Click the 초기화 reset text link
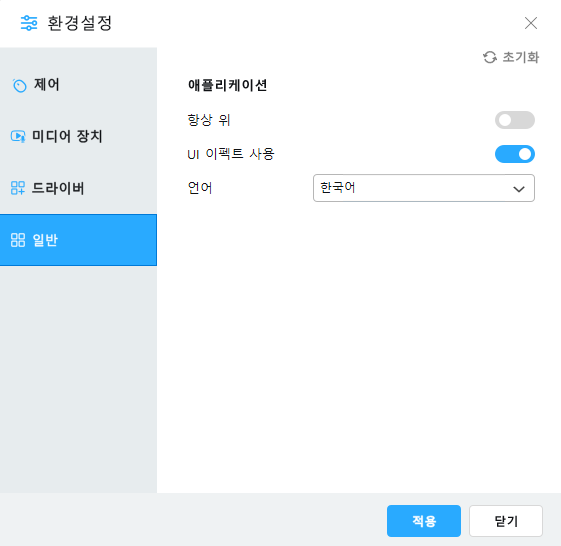The width and height of the screenshot is (561, 546). (521, 57)
